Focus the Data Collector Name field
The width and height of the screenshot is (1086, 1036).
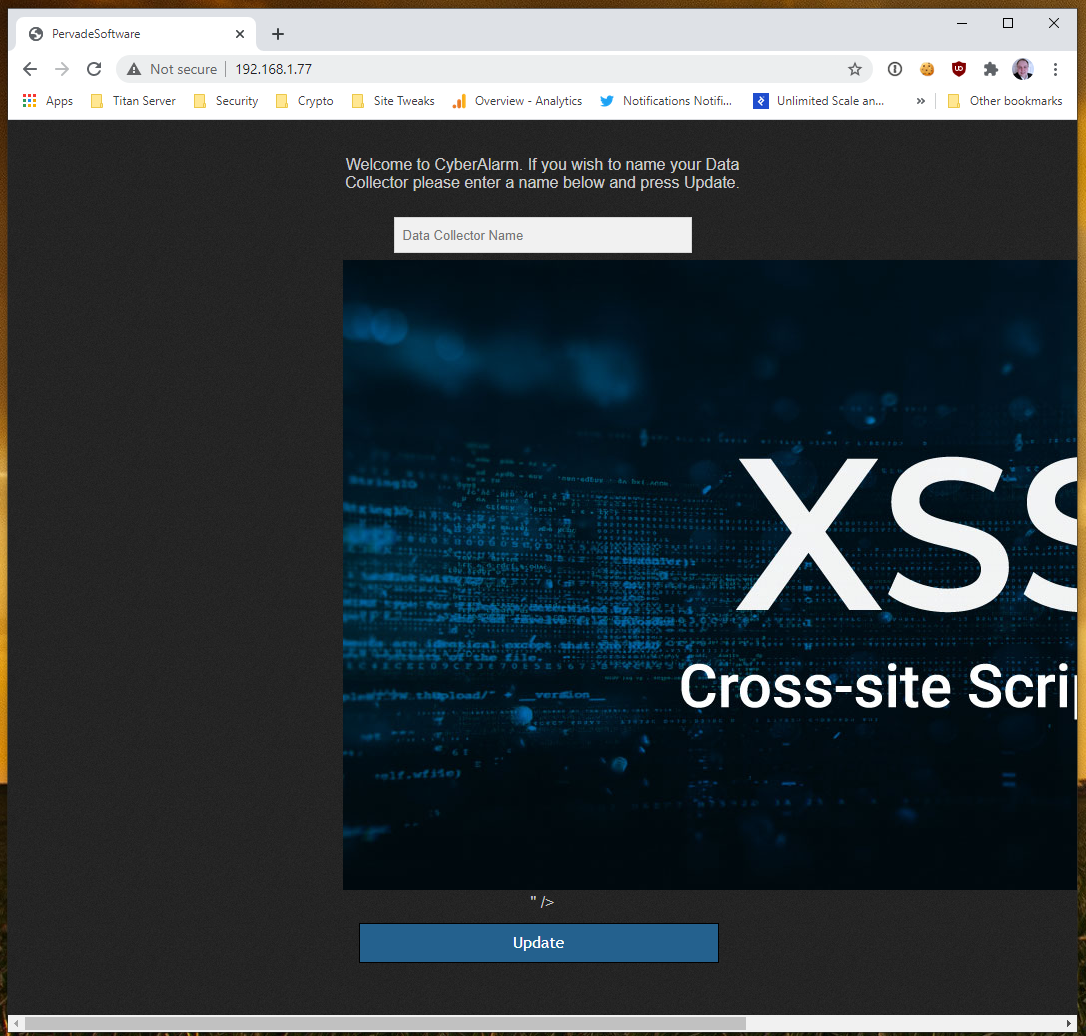[542, 235]
